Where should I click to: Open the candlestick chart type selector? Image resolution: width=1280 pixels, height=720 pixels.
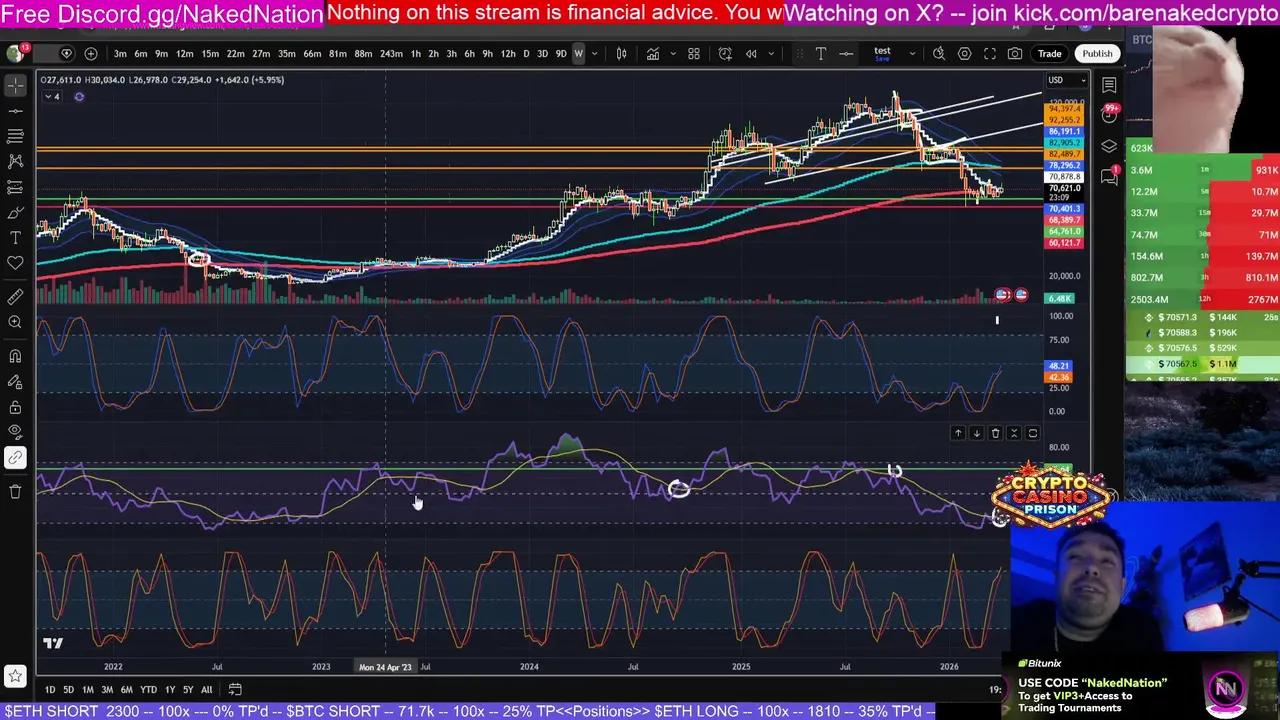coord(621,53)
